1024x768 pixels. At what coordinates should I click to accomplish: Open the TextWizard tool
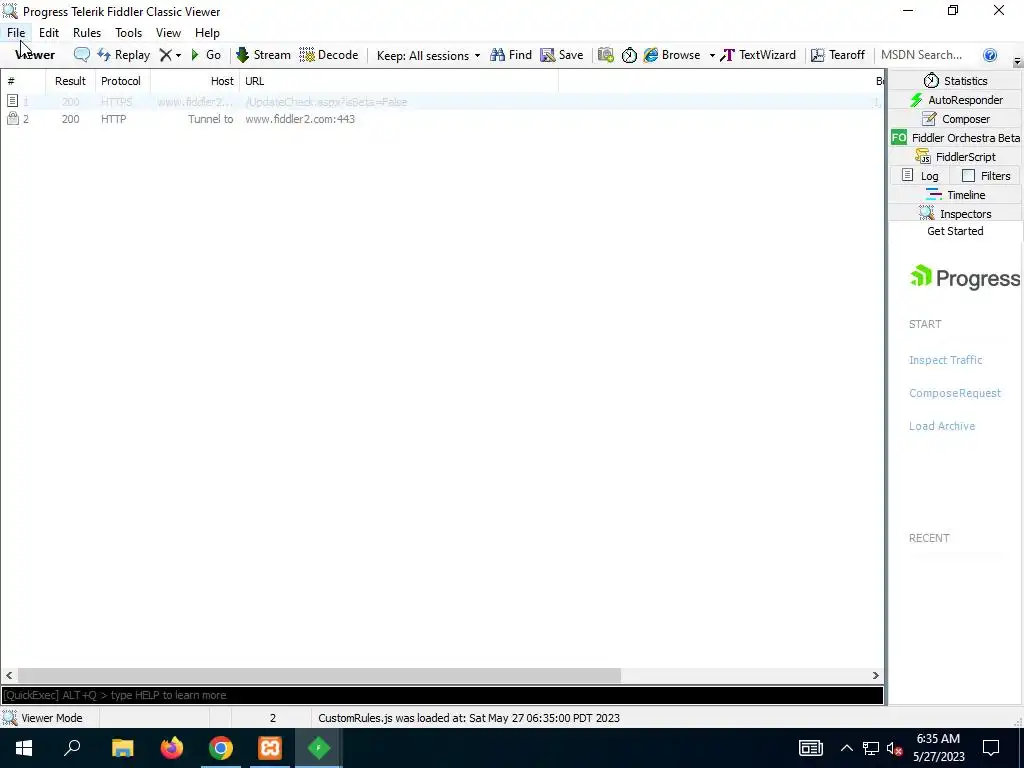758,55
